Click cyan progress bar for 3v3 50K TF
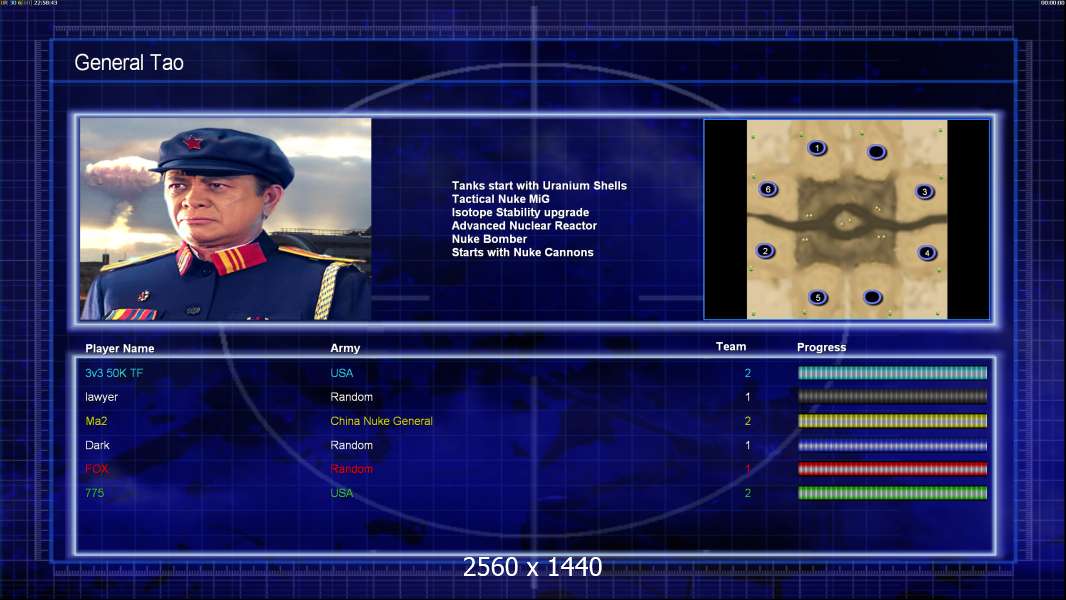Image resolution: width=1066 pixels, height=600 pixels. [893, 372]
